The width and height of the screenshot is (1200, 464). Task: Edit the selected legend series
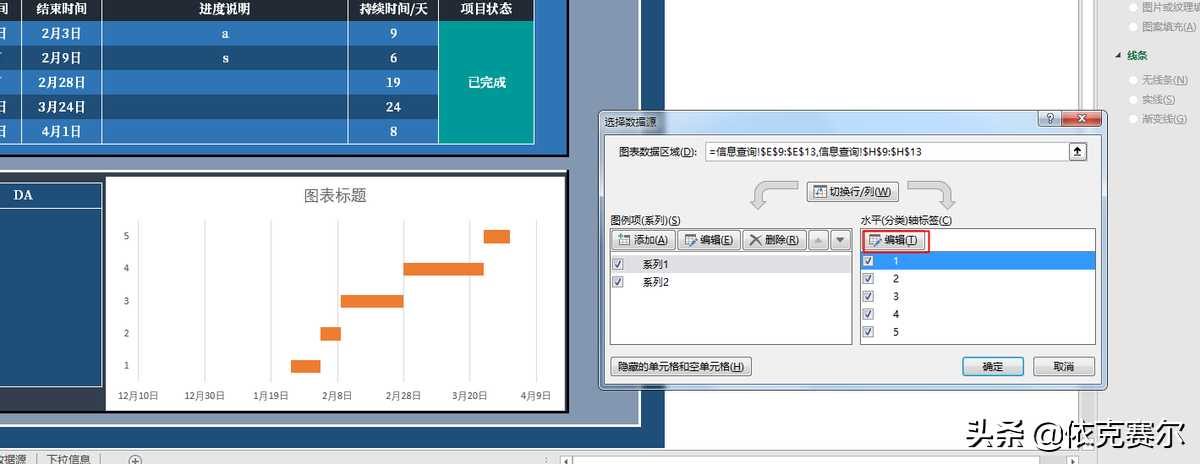(x=708, y=240)
